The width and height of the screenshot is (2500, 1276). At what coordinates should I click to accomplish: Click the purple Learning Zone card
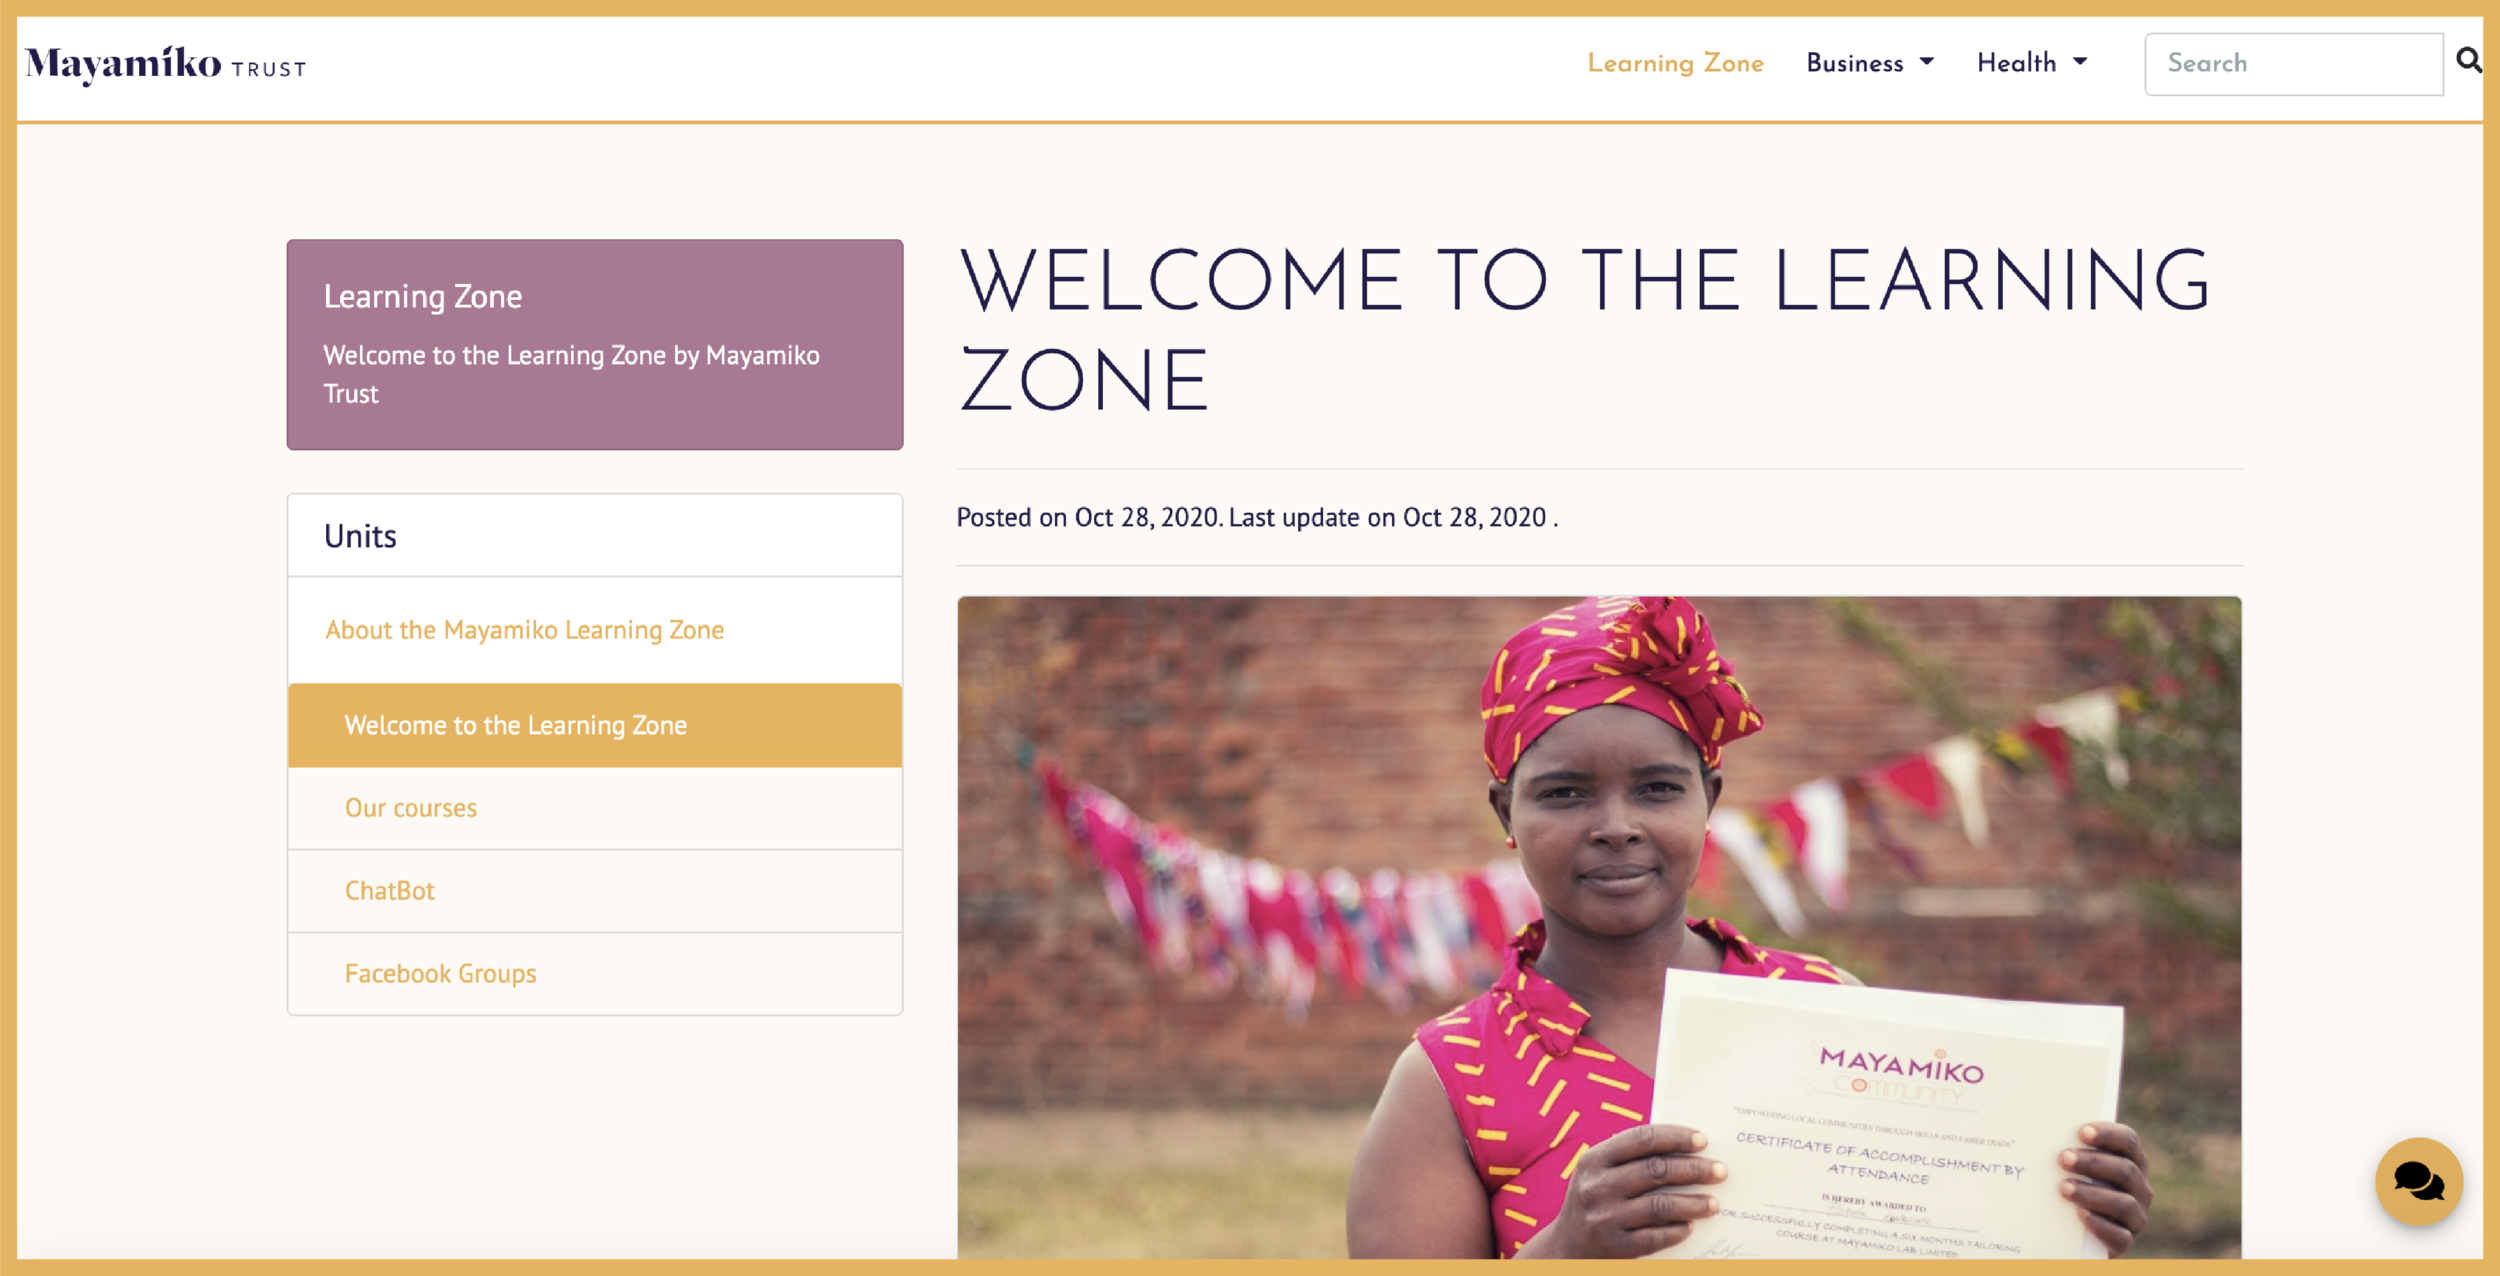[595, 344]
